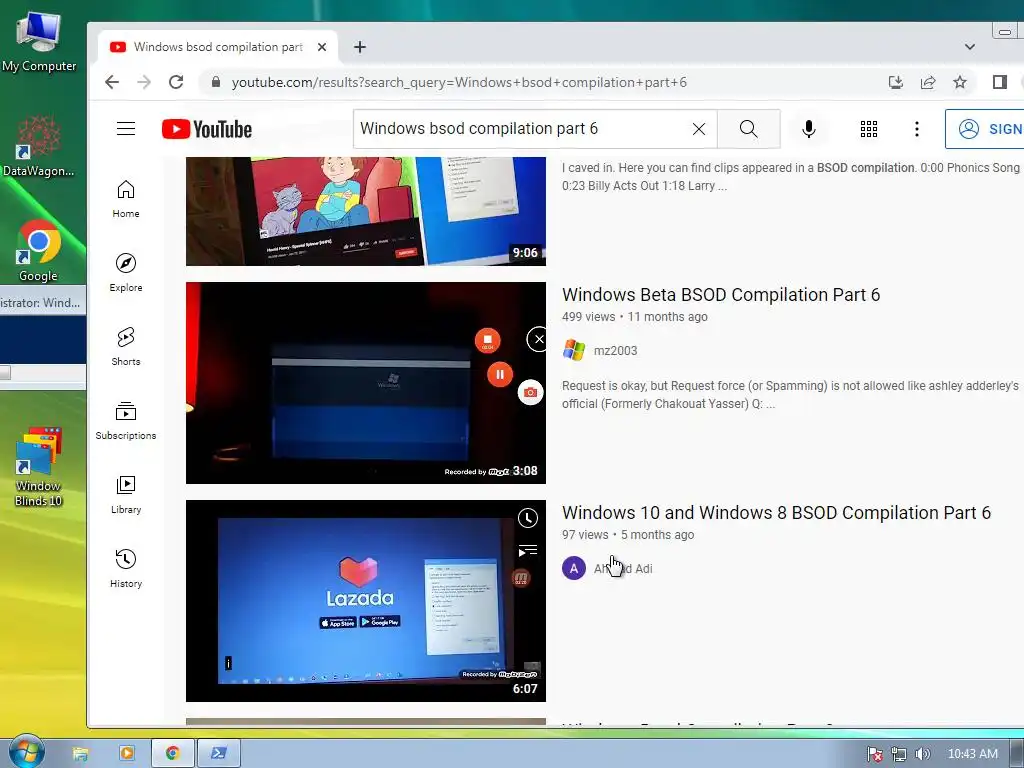The height and width of the screenshot is (768, 1024).
Task: Click the mz2003 channel avatar
Action: coord(574,350)
